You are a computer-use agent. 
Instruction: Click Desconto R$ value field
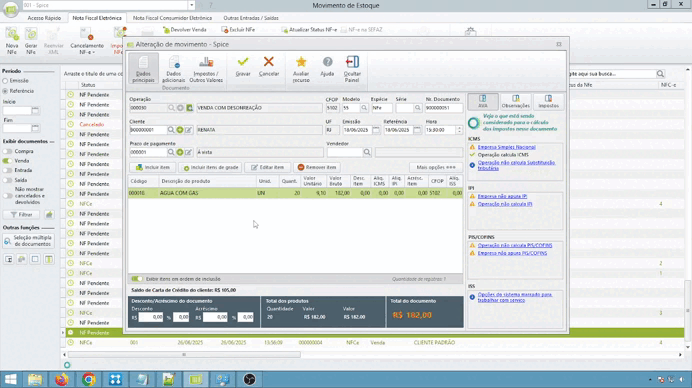(x=151, y=317)
